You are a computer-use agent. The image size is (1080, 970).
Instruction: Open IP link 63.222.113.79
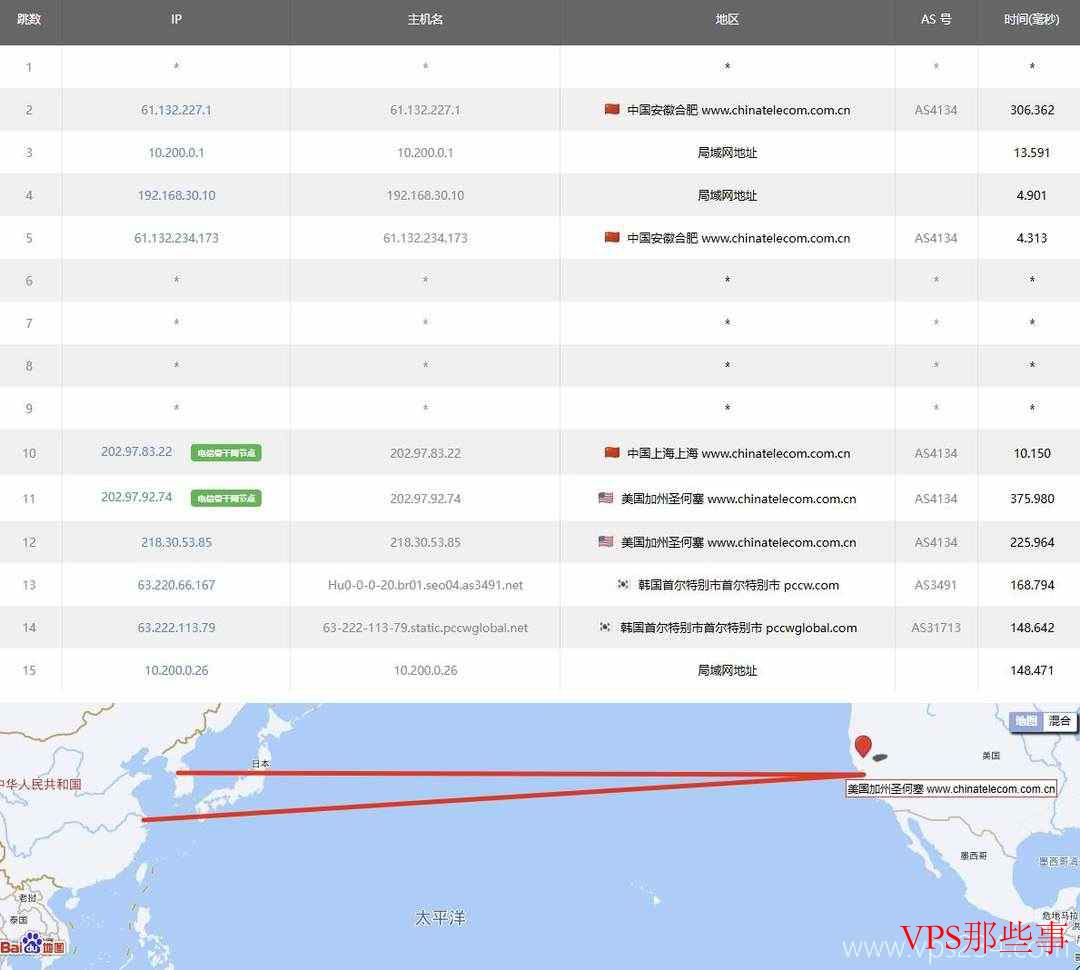(176, 628)
